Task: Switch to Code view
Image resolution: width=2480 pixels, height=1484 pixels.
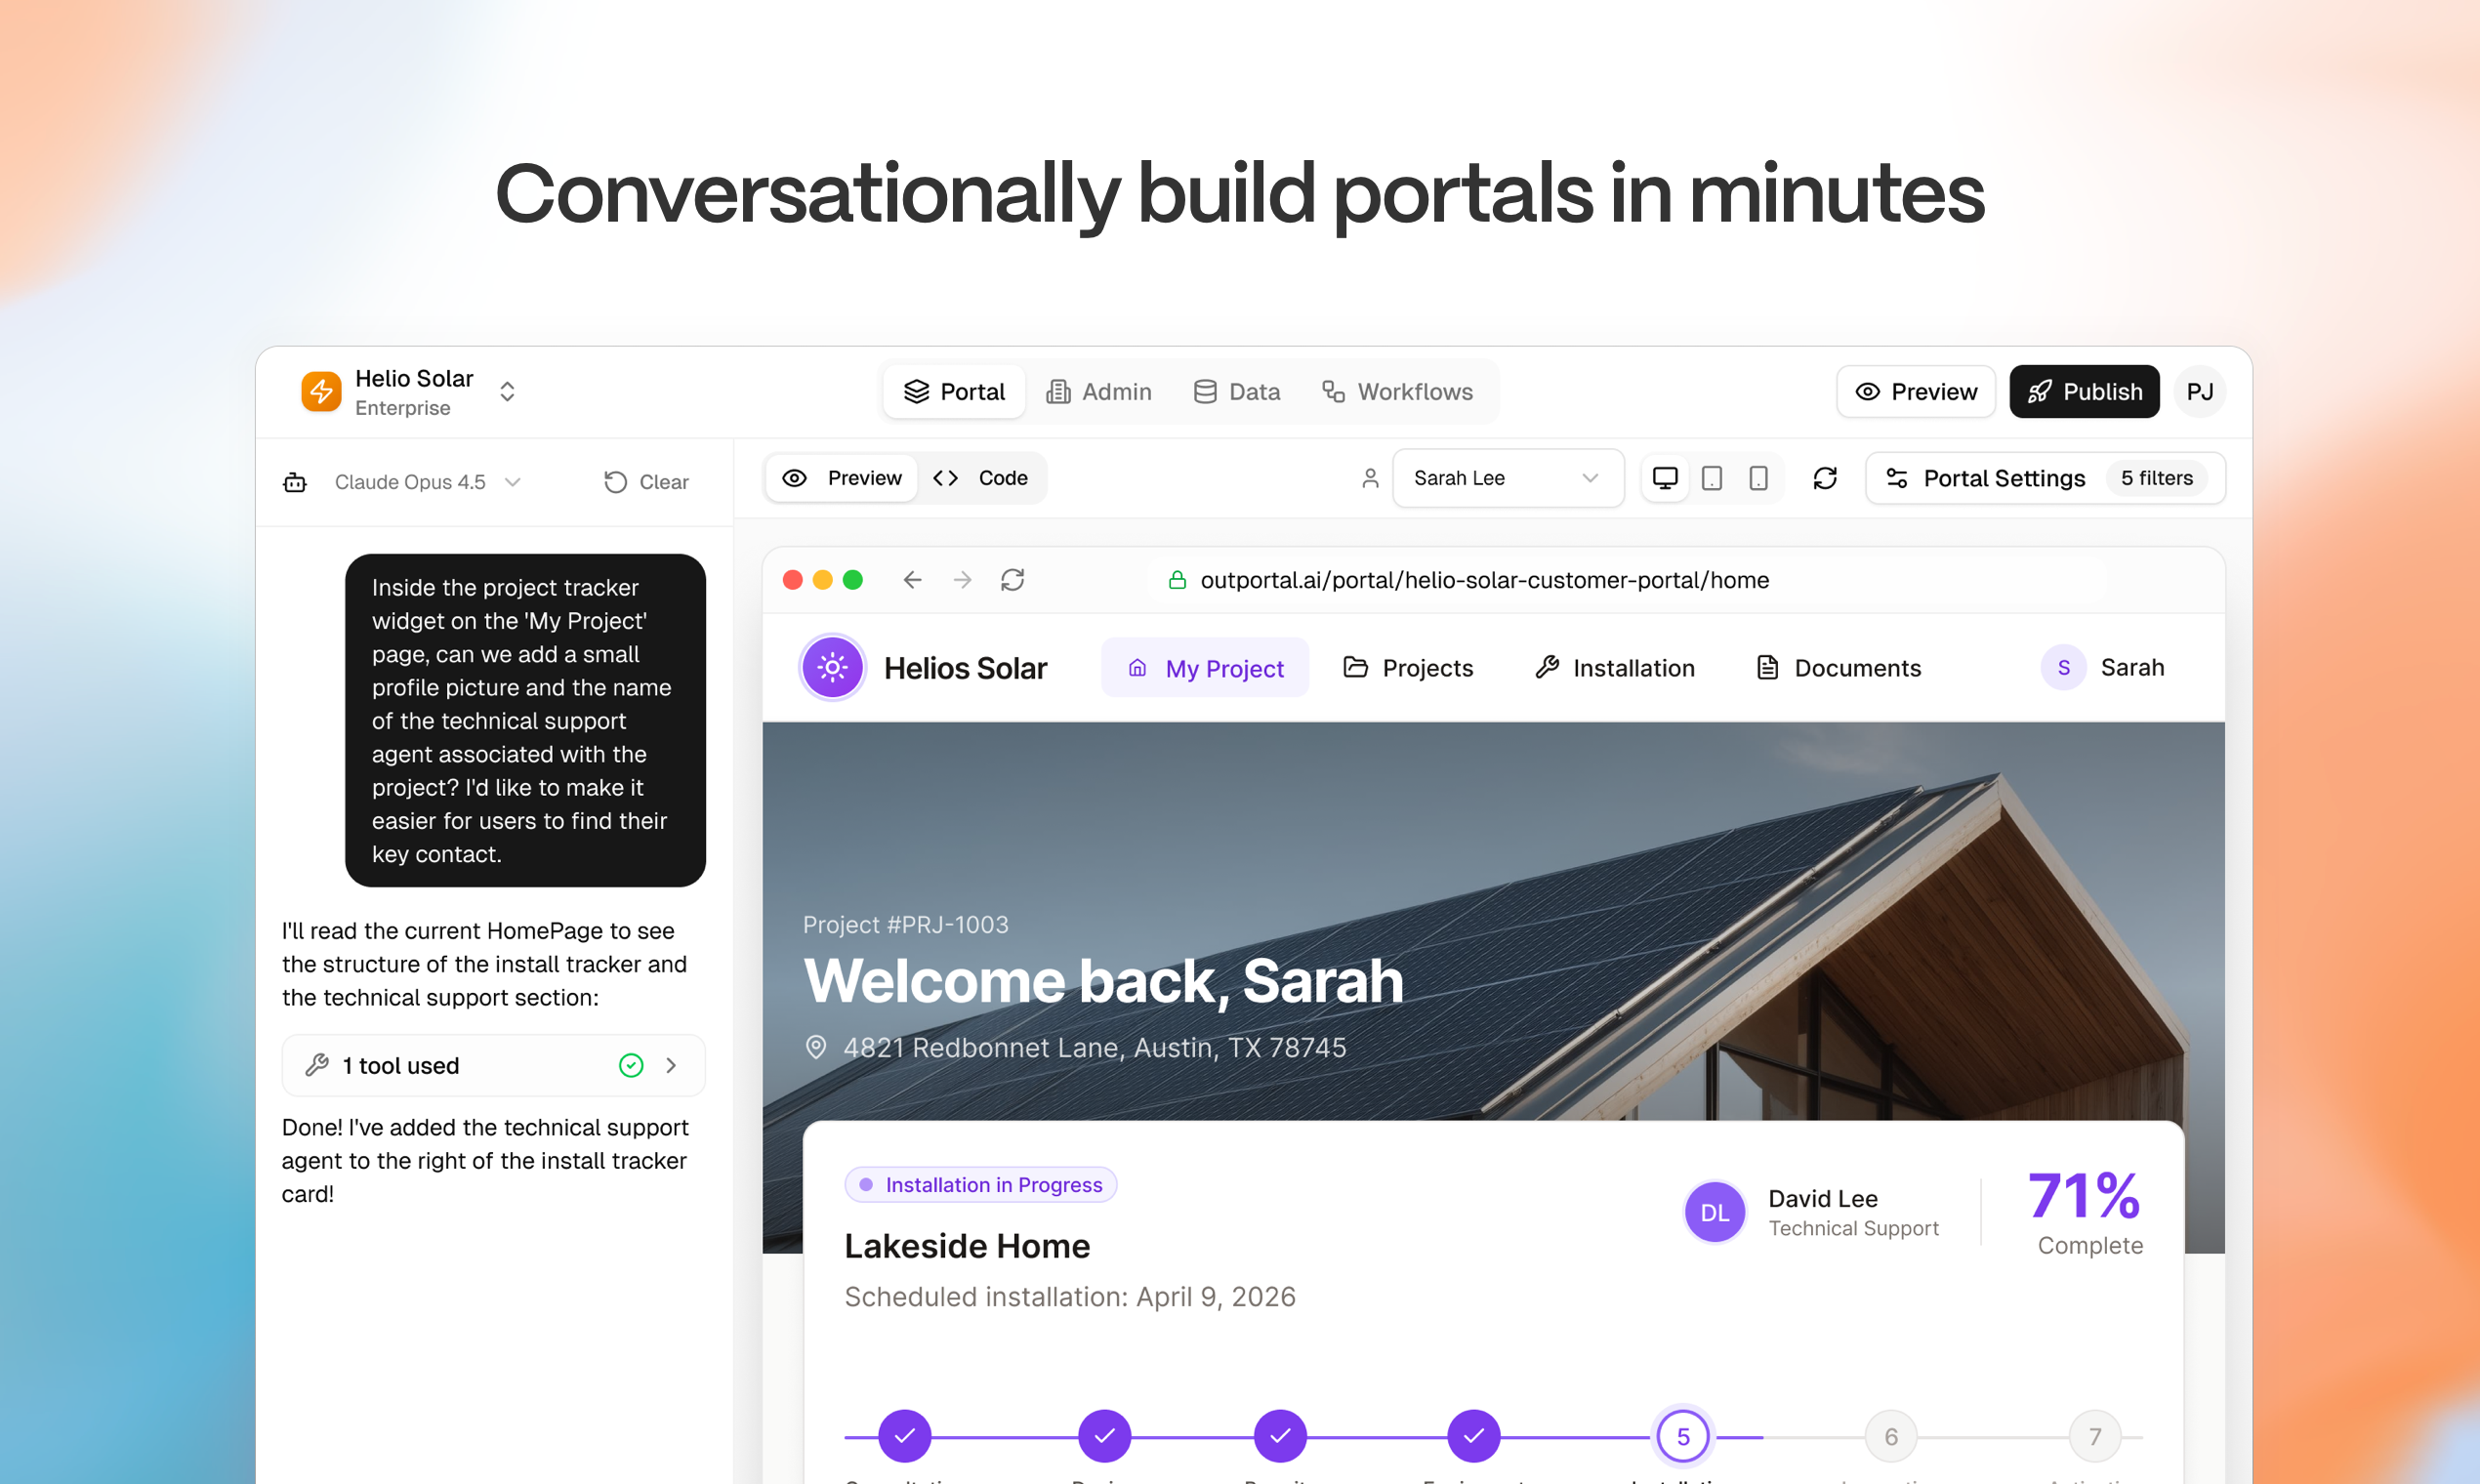Action: [x=983, y=478]
